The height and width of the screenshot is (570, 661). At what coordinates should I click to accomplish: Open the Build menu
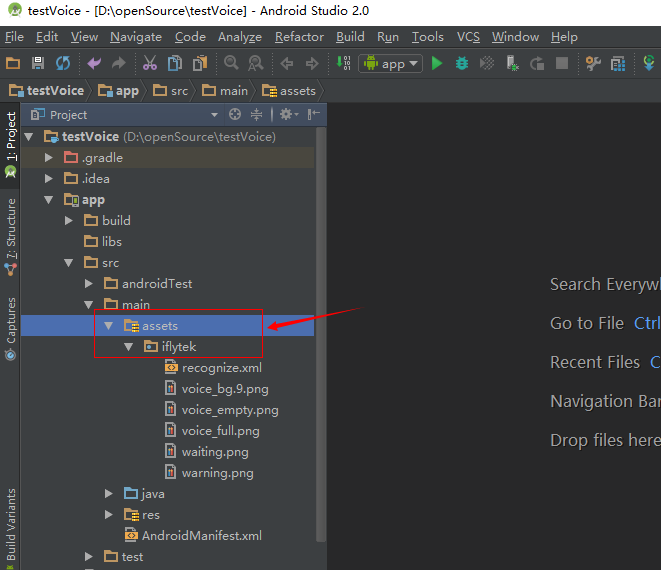350,37
